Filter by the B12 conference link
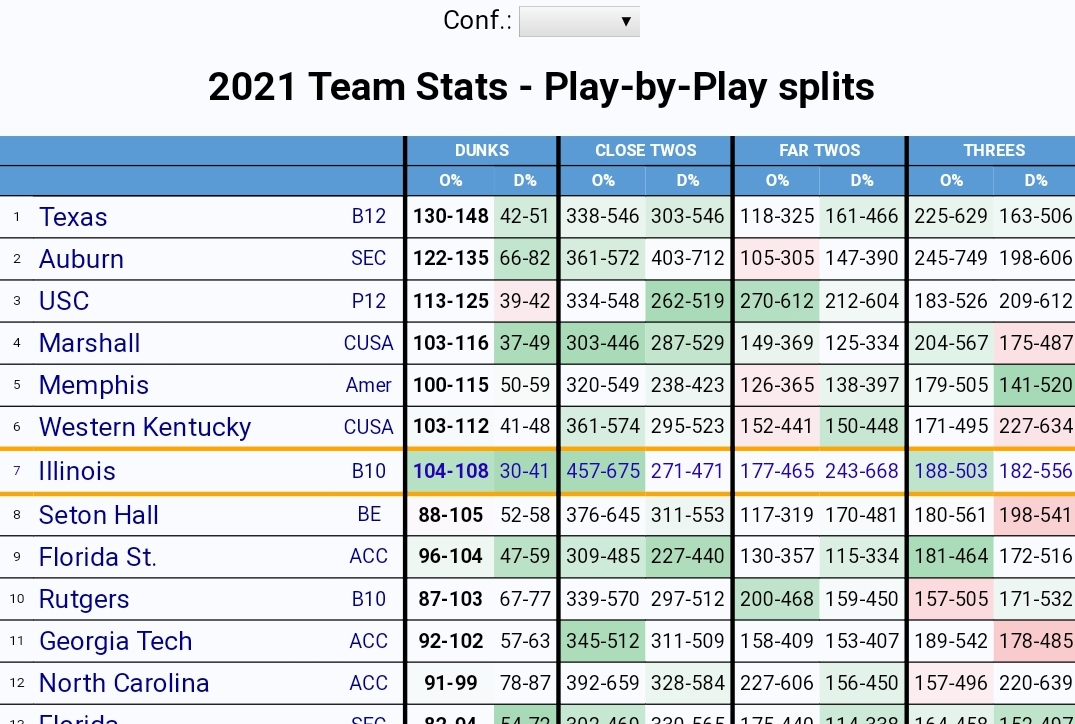 pos(369,217)
